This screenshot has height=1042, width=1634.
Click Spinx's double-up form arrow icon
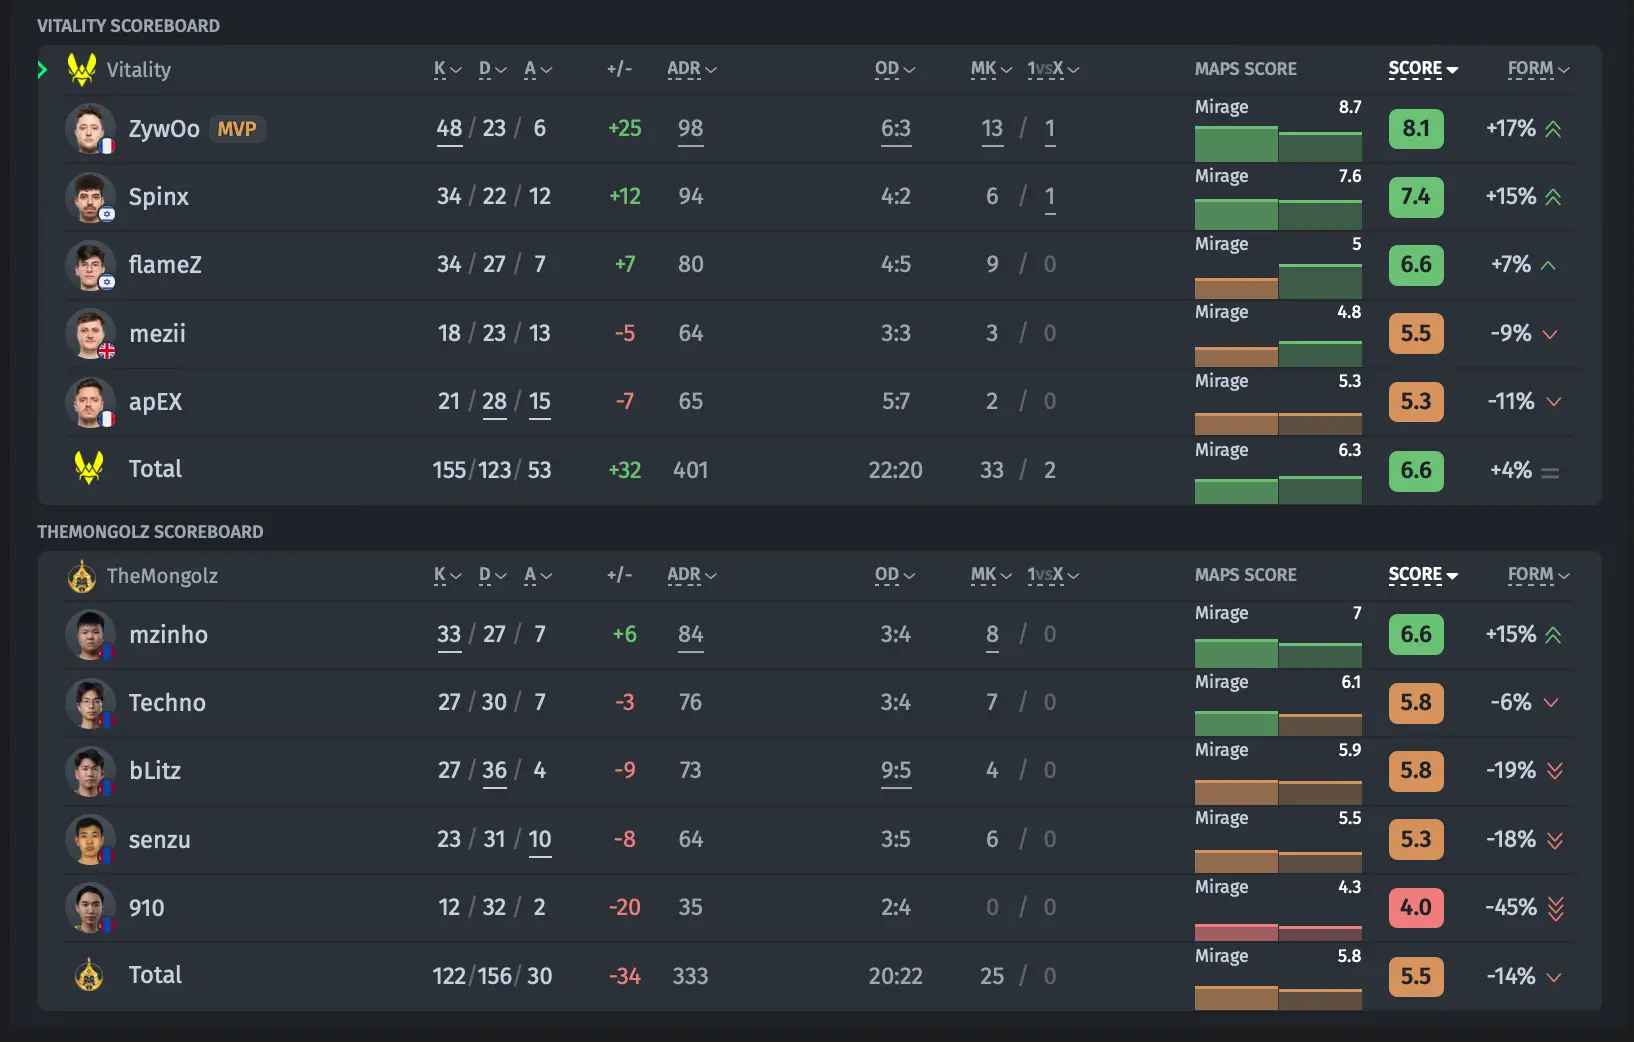[1553, 197]
